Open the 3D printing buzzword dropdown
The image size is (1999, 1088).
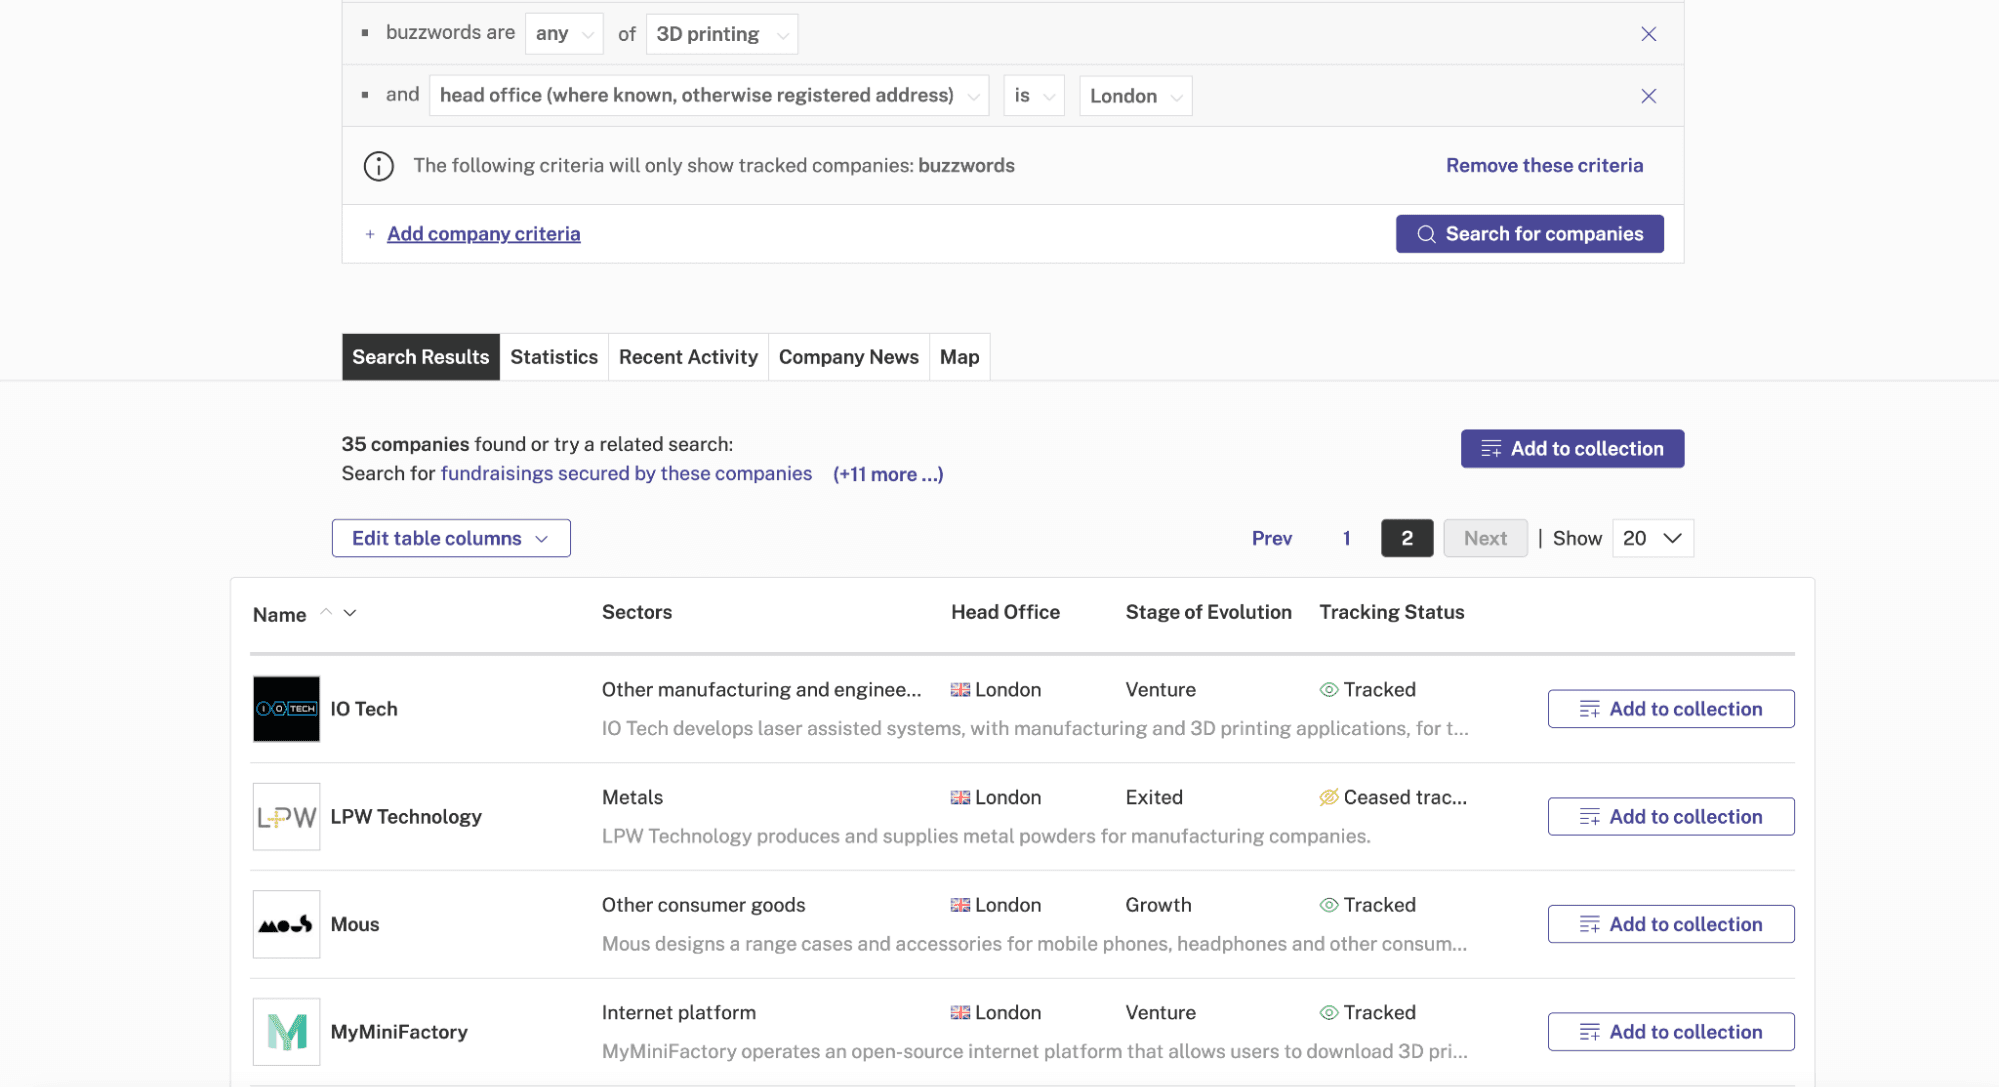coord(722,34)
